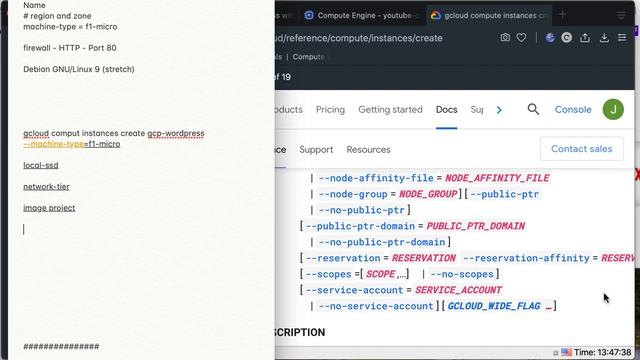The image size is (640, 360).
Task: Click PUBLIC_PTR_DOMAIN value text
Action: coord(476,226)
